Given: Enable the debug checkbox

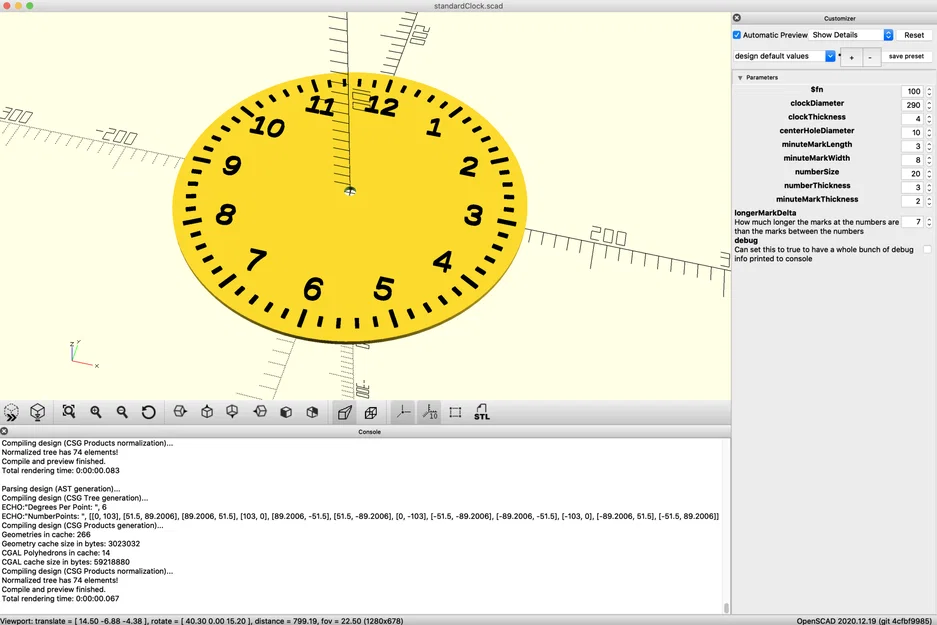Looking at the screenshot, I should point(927,249).
